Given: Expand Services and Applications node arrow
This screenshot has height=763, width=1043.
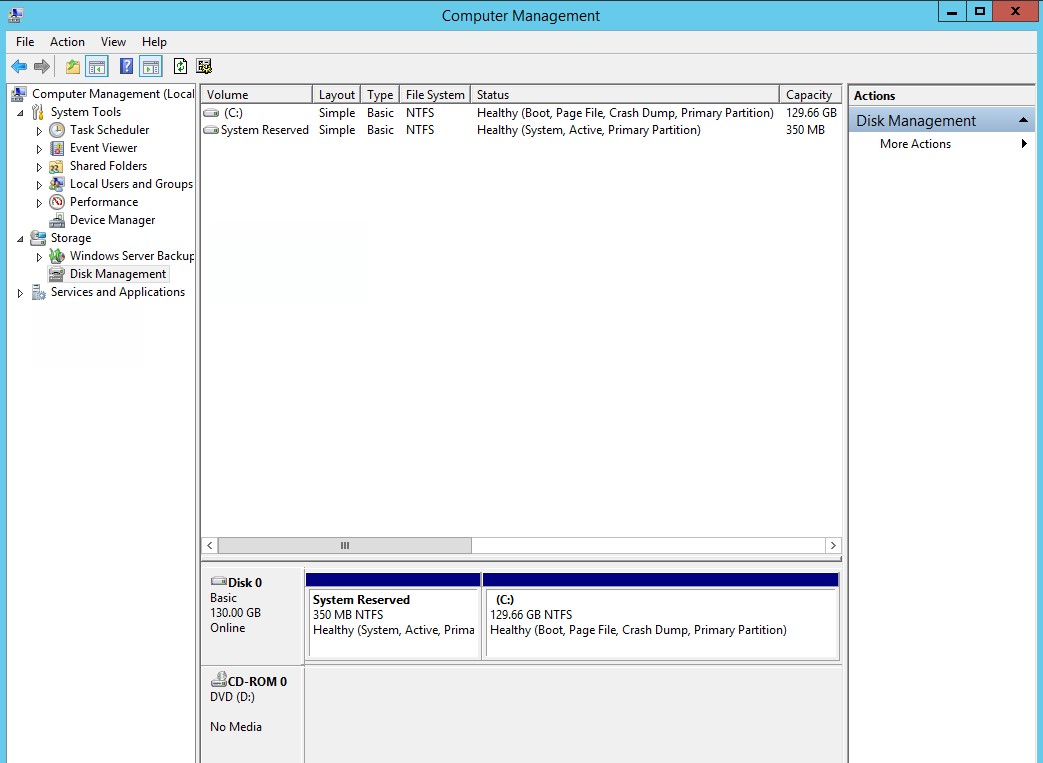Looking at the screenshot, I should pos(21,292).
